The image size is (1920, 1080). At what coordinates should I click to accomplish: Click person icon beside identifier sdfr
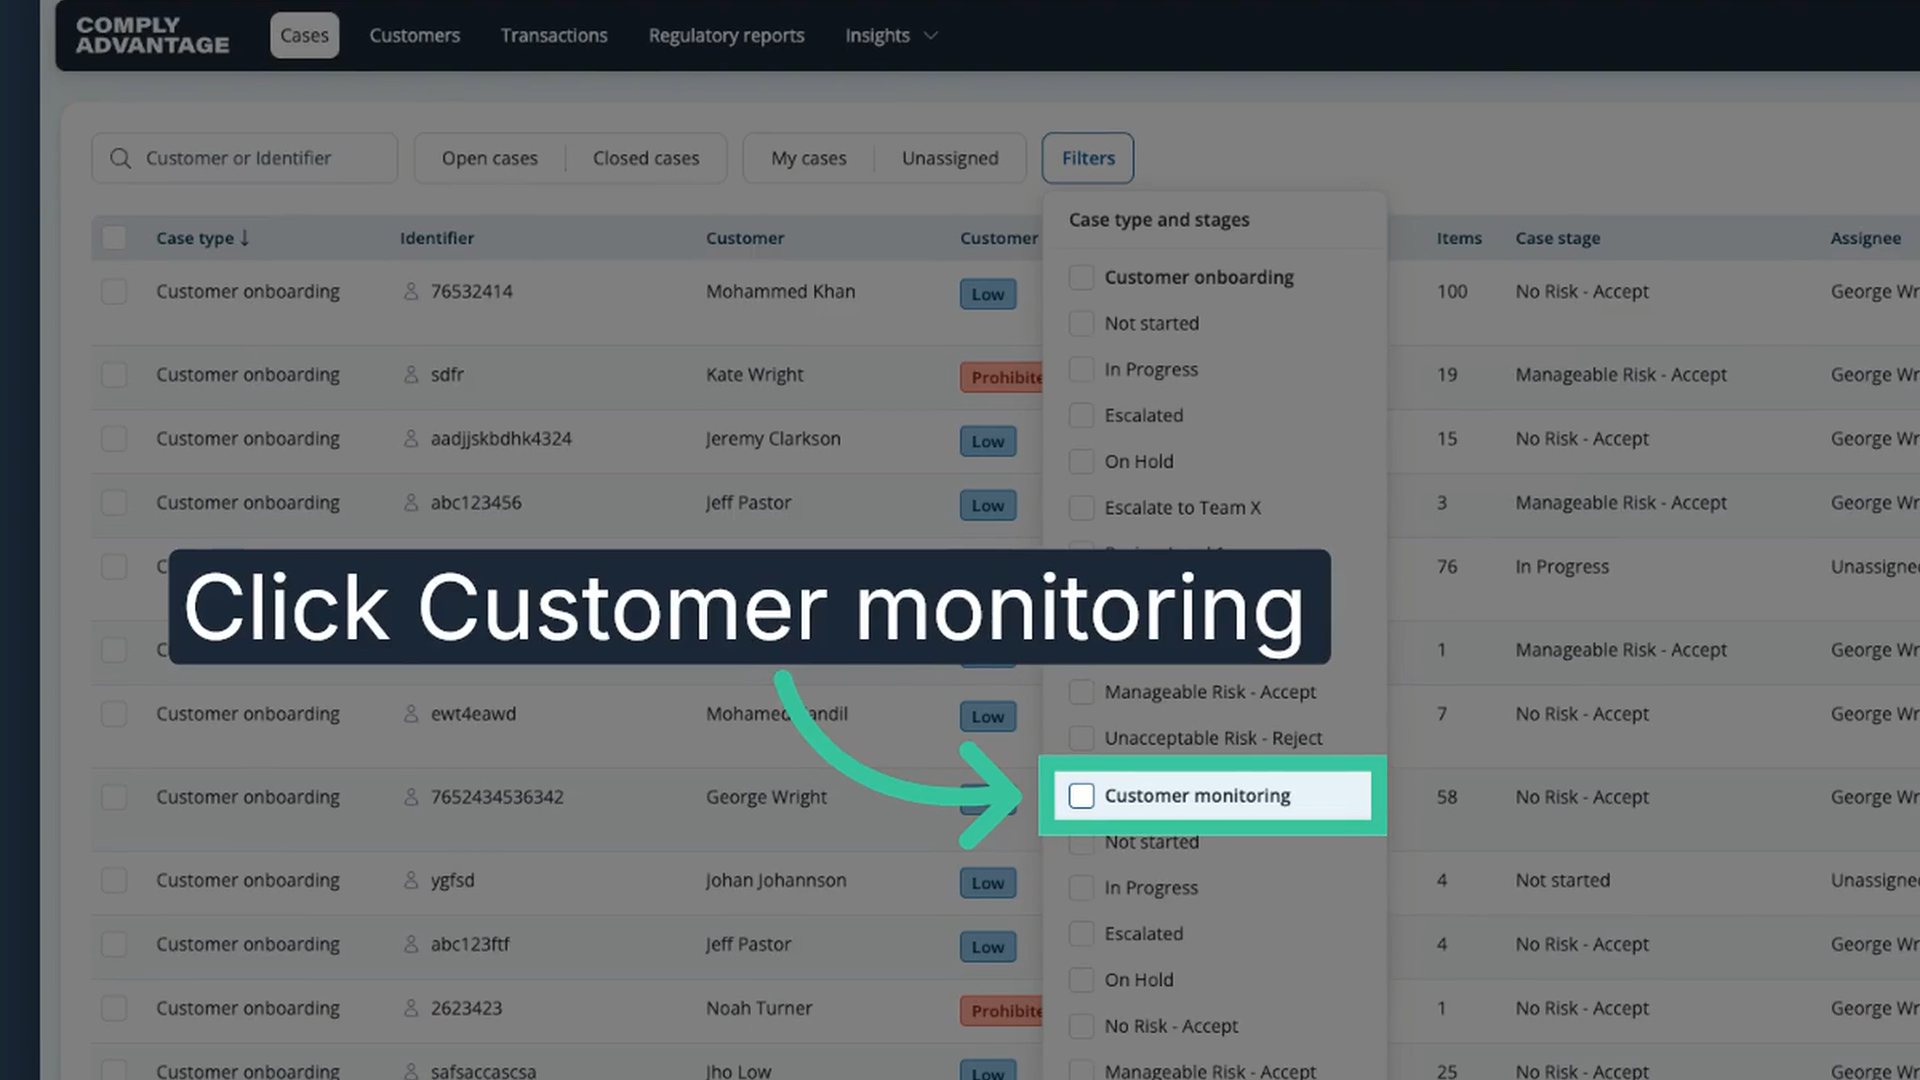point(410,374)
